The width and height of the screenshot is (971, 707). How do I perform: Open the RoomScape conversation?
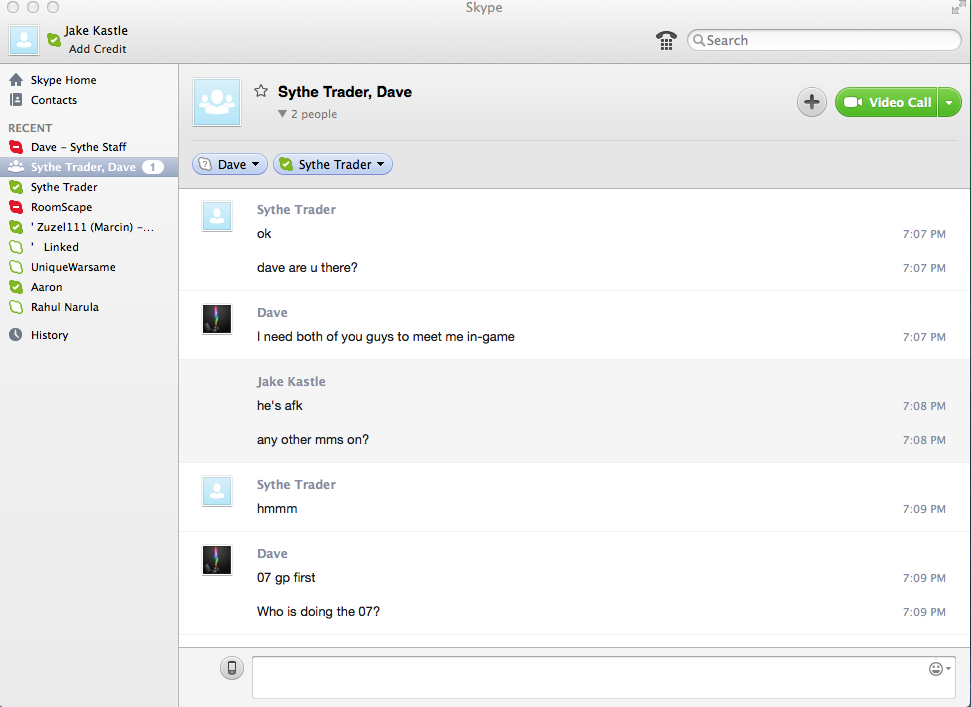point(61,207)
